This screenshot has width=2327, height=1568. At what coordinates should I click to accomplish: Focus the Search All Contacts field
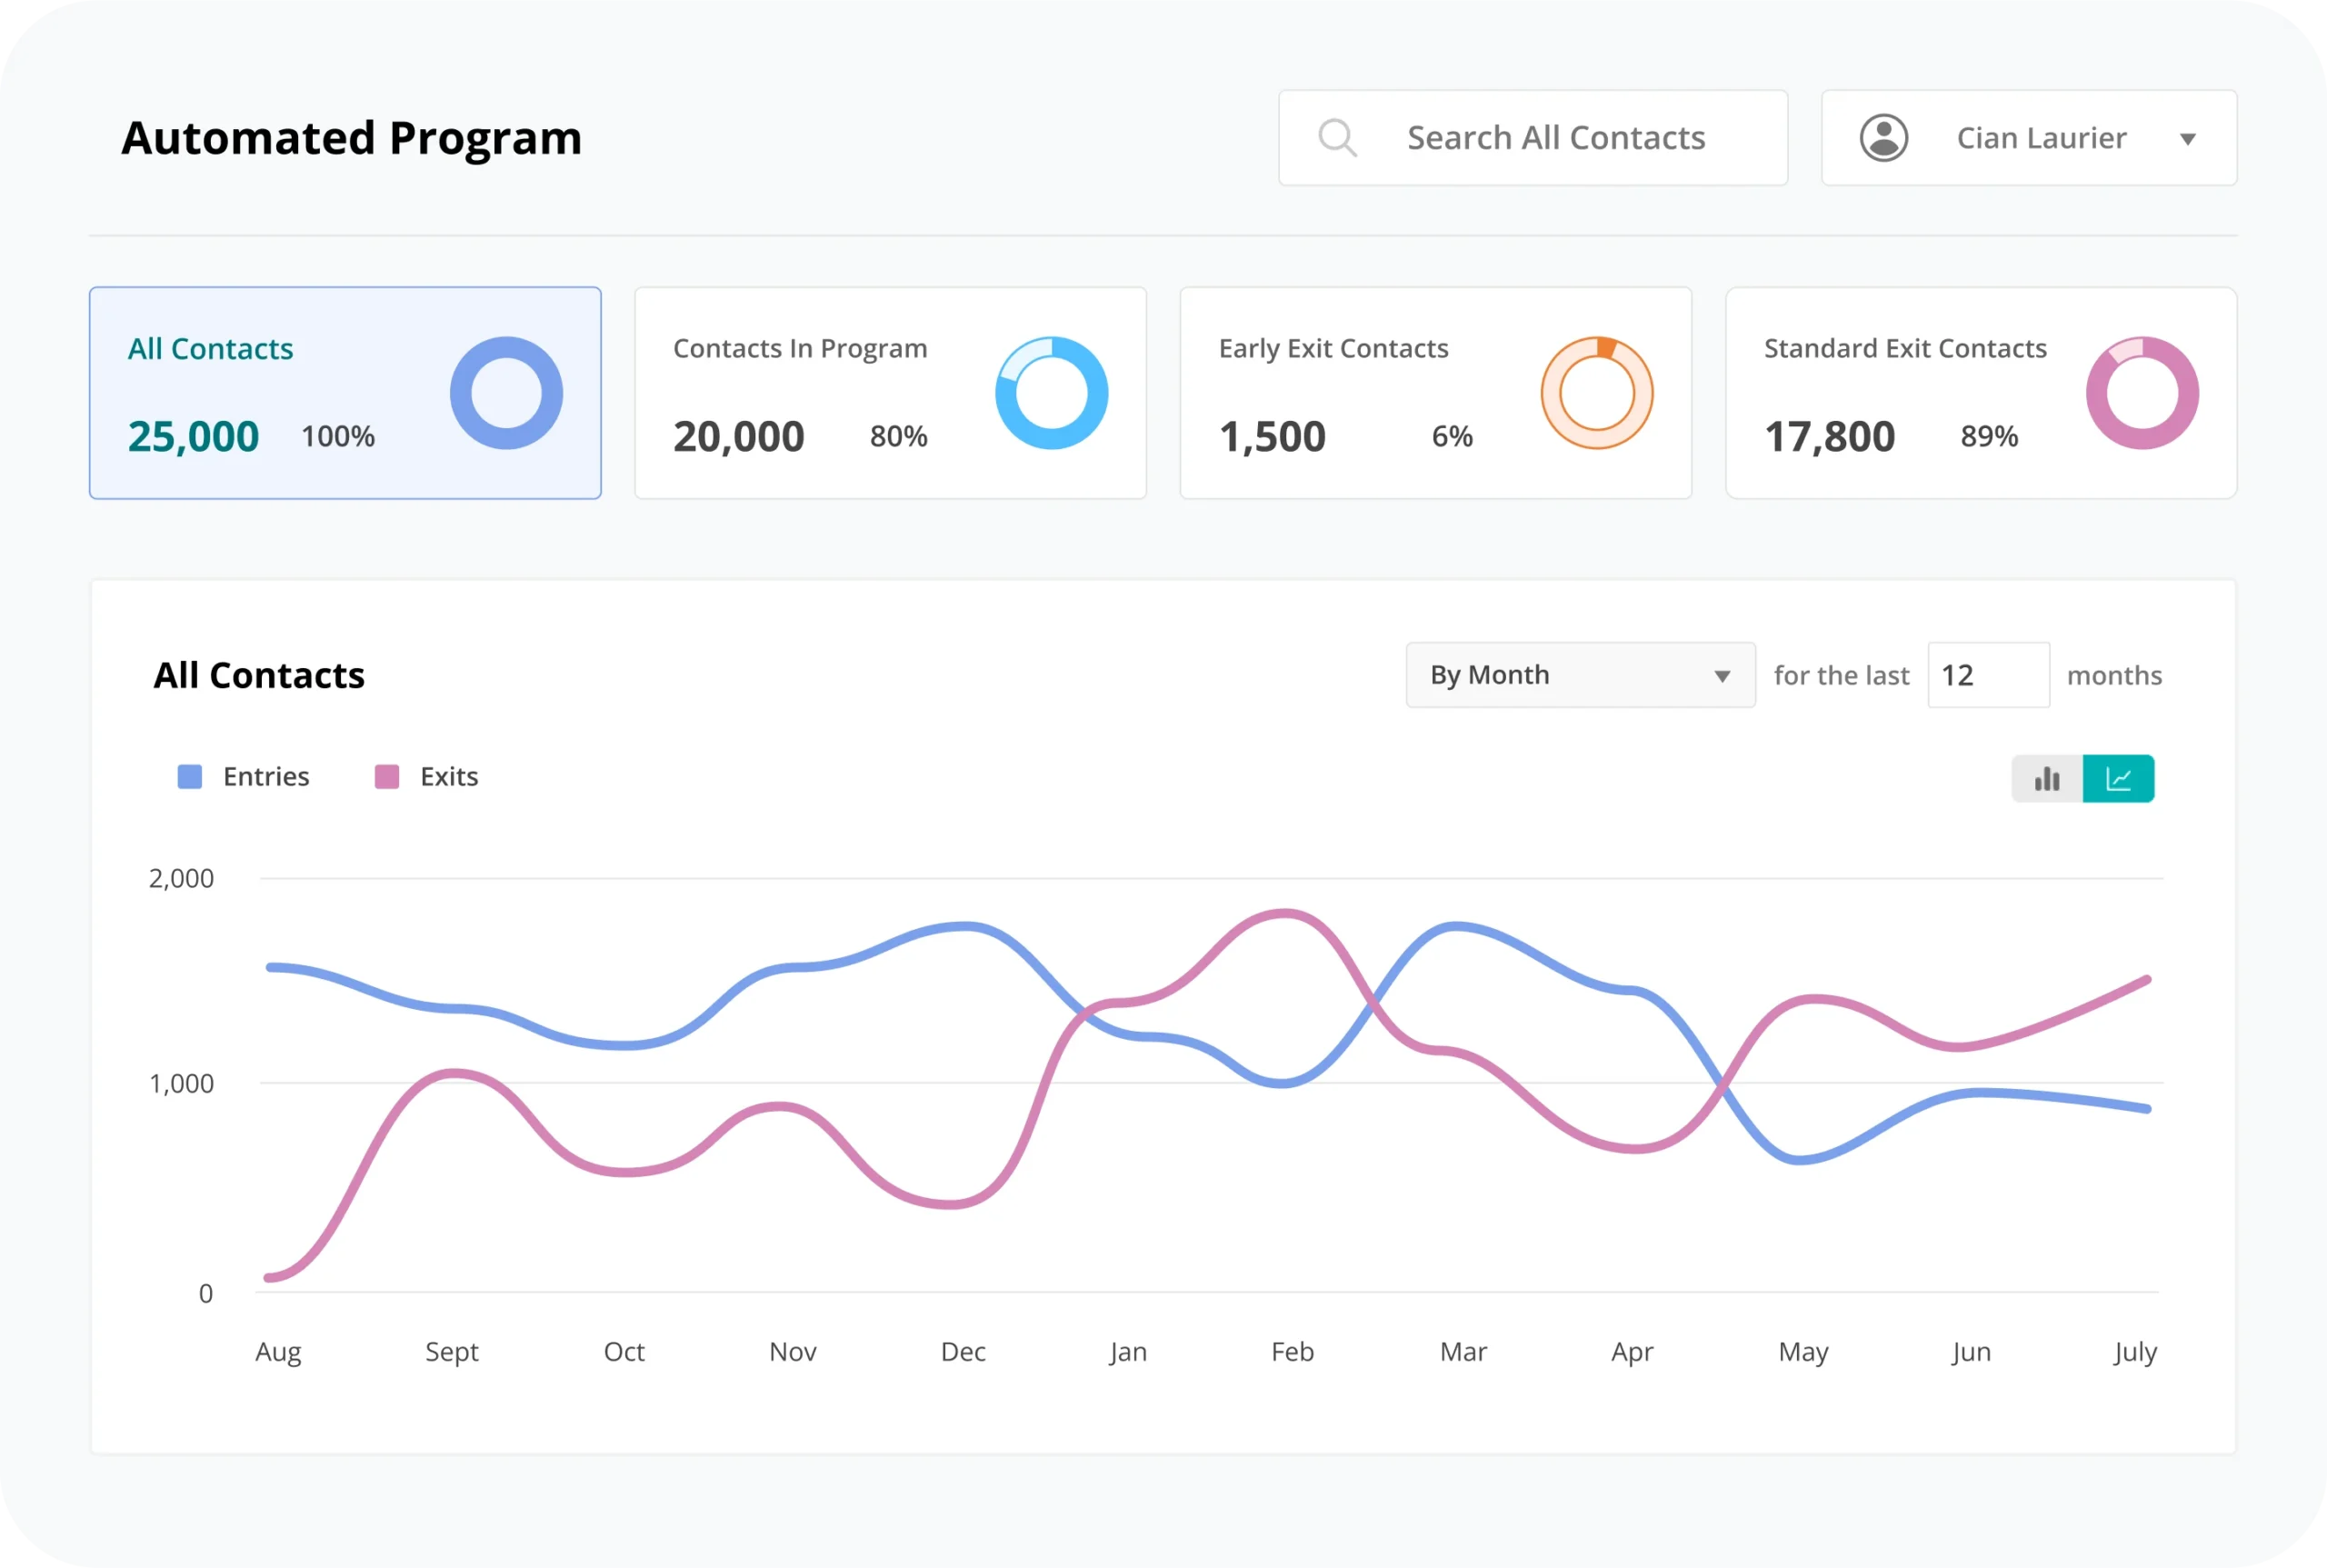(x=1556, y=138)
